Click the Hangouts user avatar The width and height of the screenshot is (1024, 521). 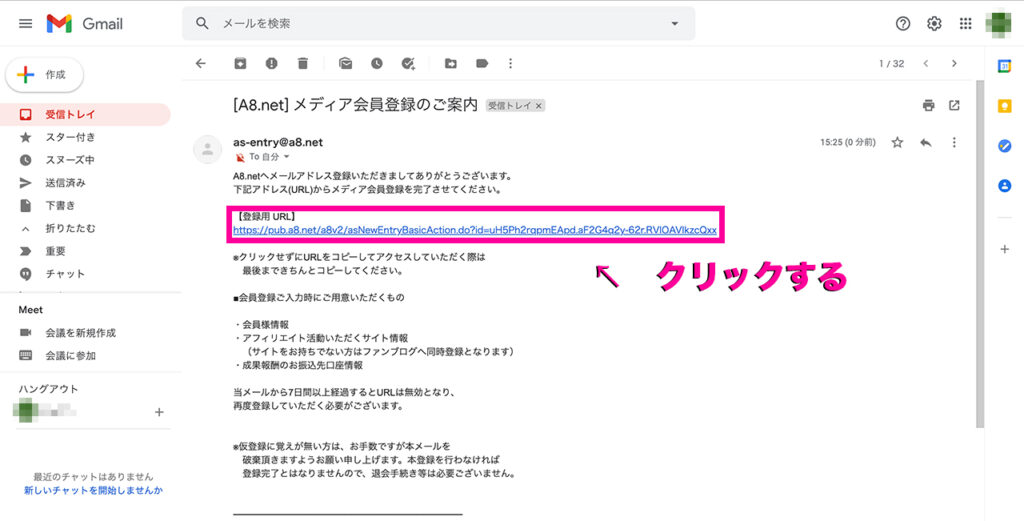pos(26,412)
